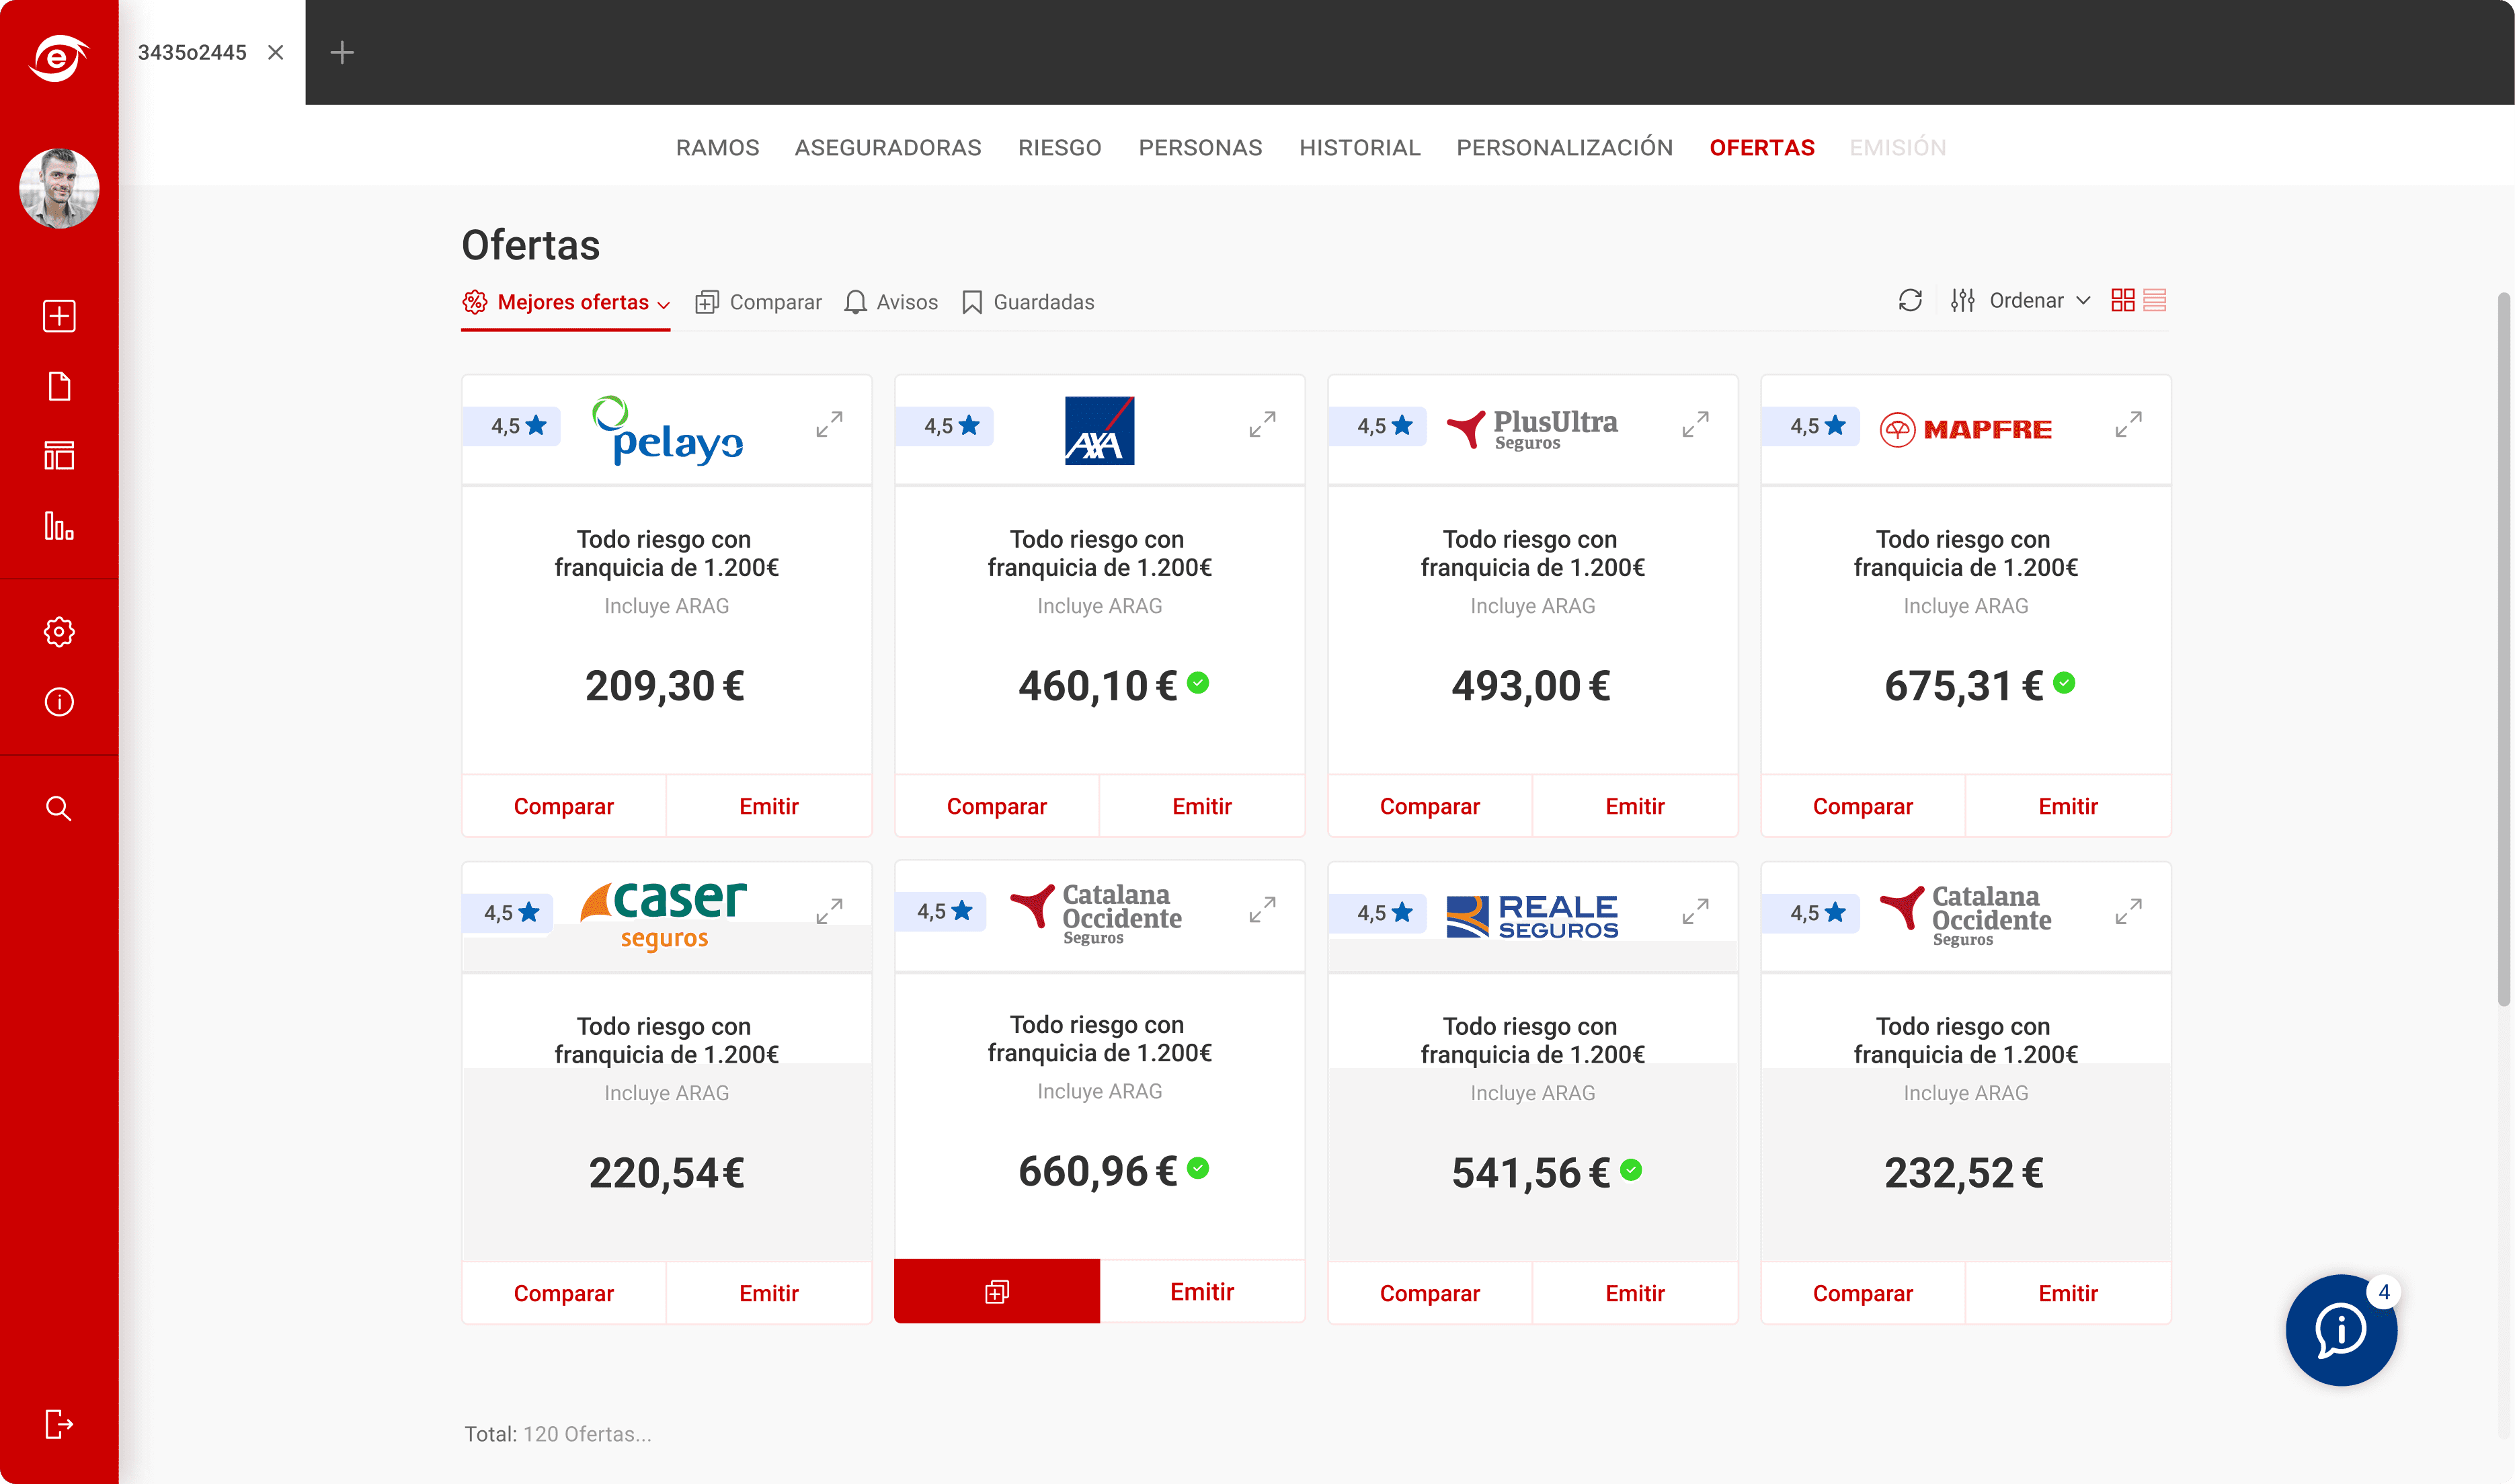Click the vertical scrollbar on the right

(2504, 650)
